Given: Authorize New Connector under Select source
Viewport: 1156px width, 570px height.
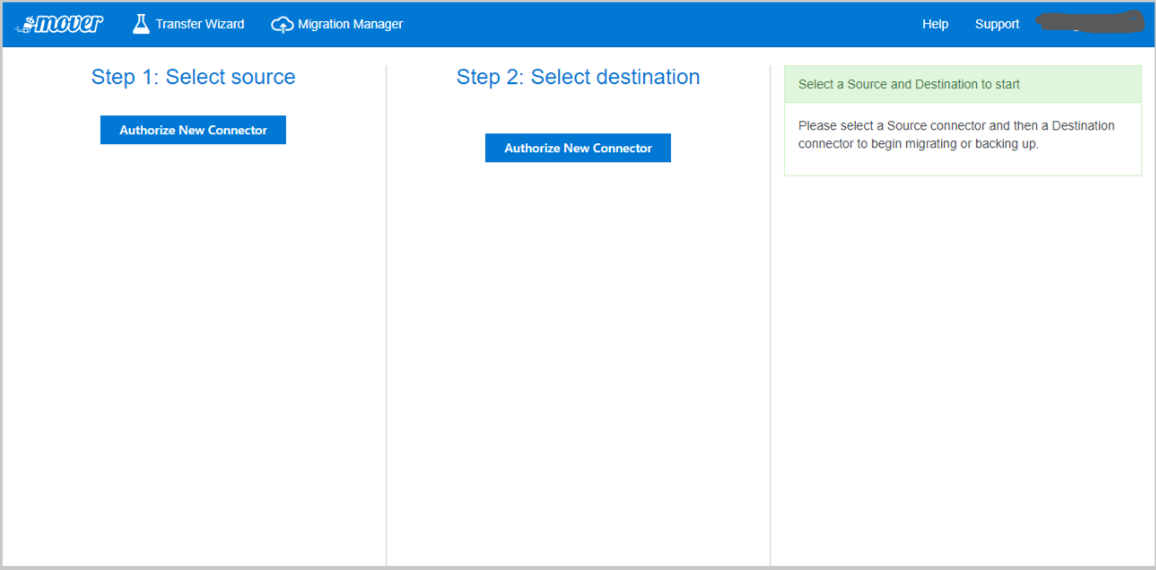Looking at the screenshot, I should 193,130.
